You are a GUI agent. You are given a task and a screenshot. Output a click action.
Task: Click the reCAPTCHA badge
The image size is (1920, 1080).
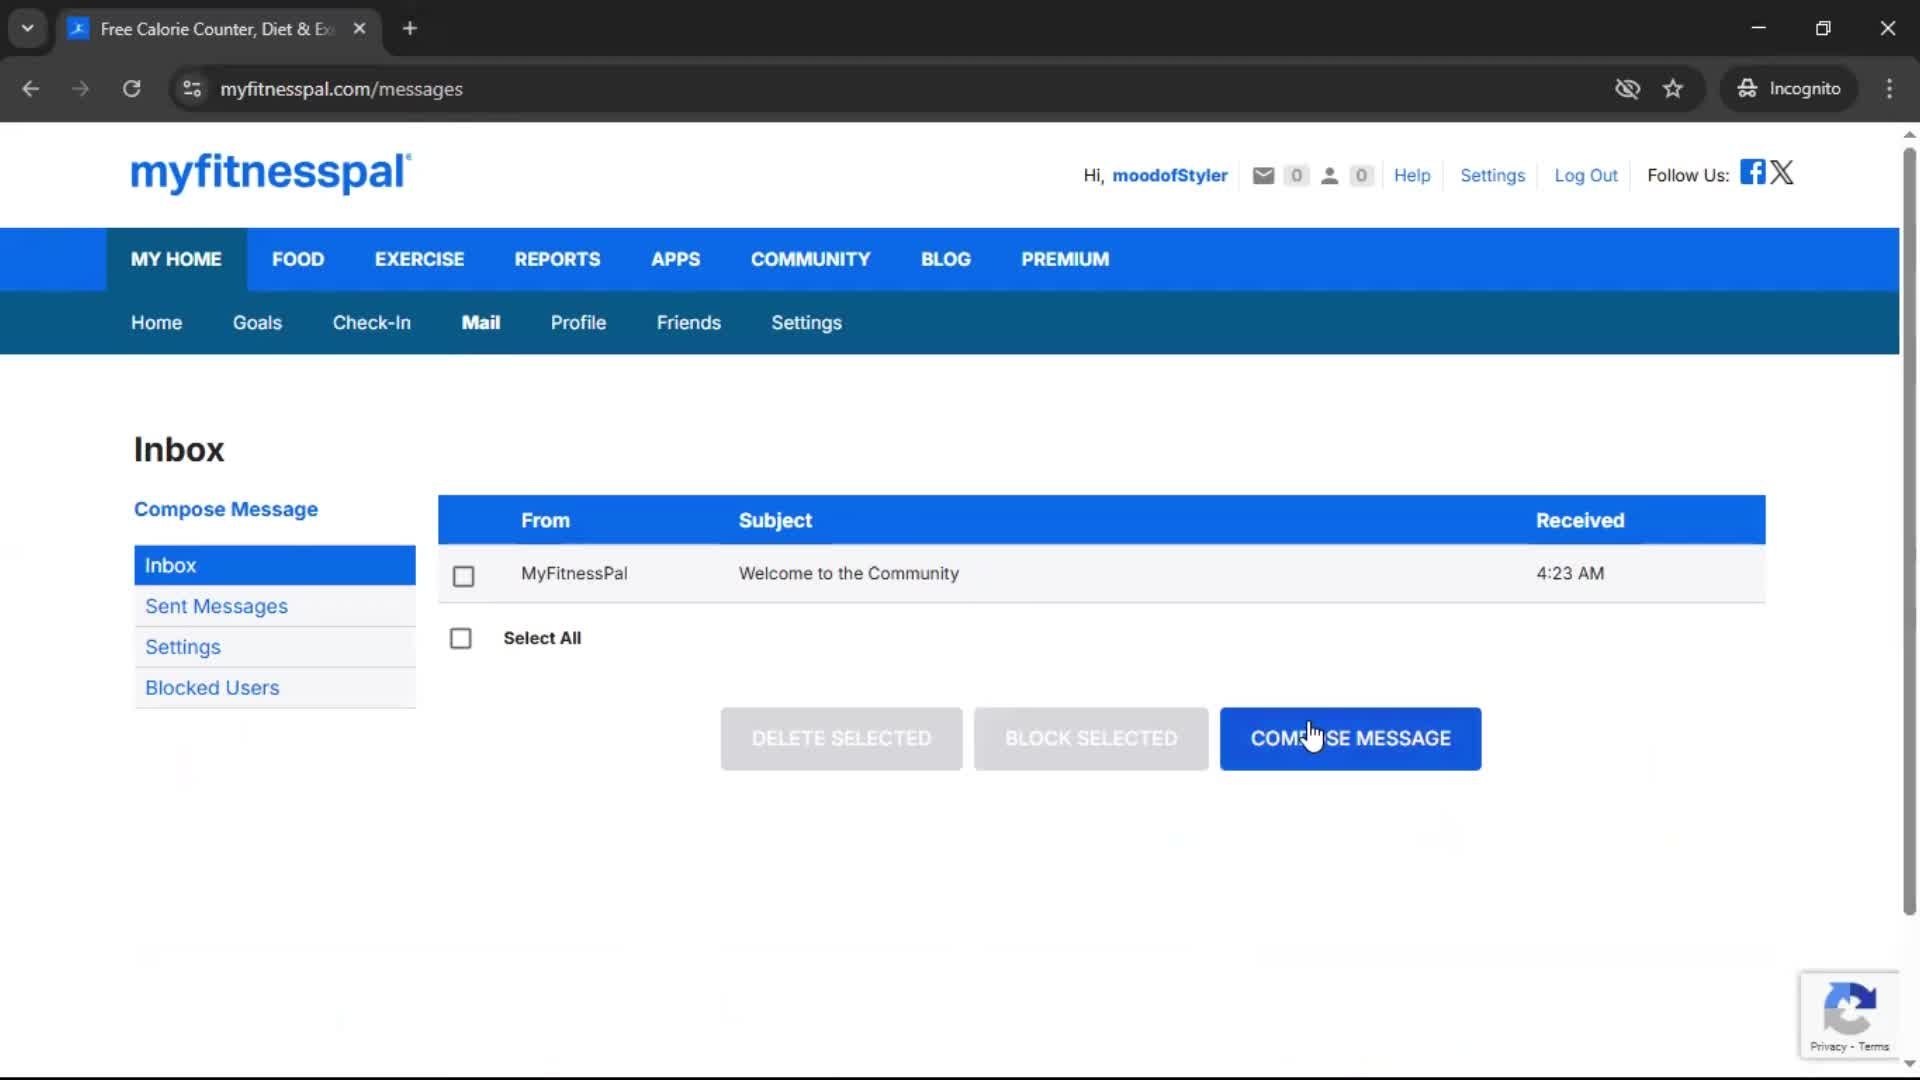(x=1849, y=1014)
